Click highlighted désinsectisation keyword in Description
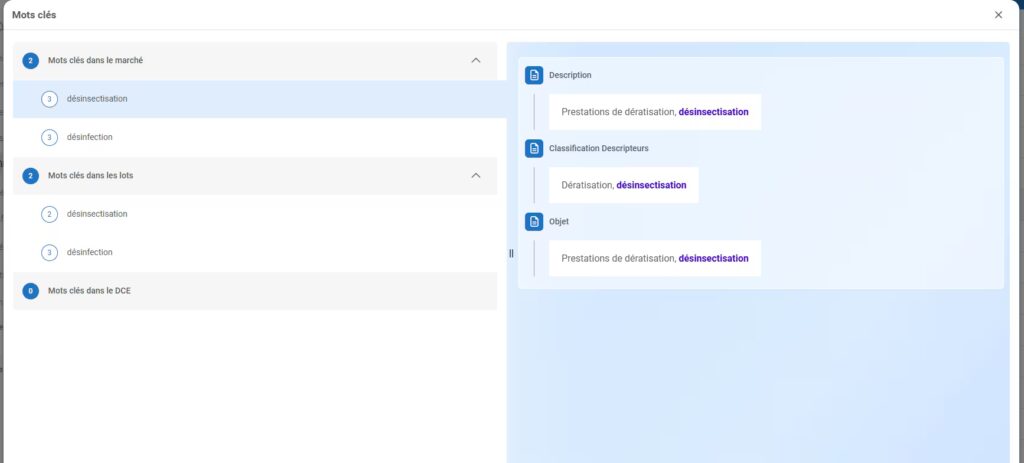Viewport: 1024px width, 463px height. (x=713, y=112)
